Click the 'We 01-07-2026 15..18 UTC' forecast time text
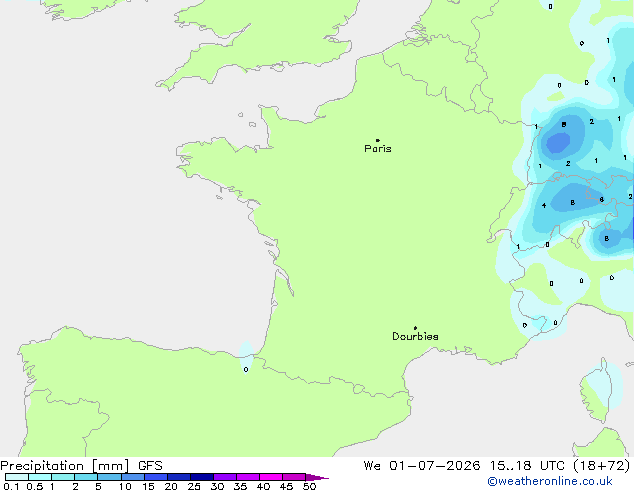 [x=464, y=466]
